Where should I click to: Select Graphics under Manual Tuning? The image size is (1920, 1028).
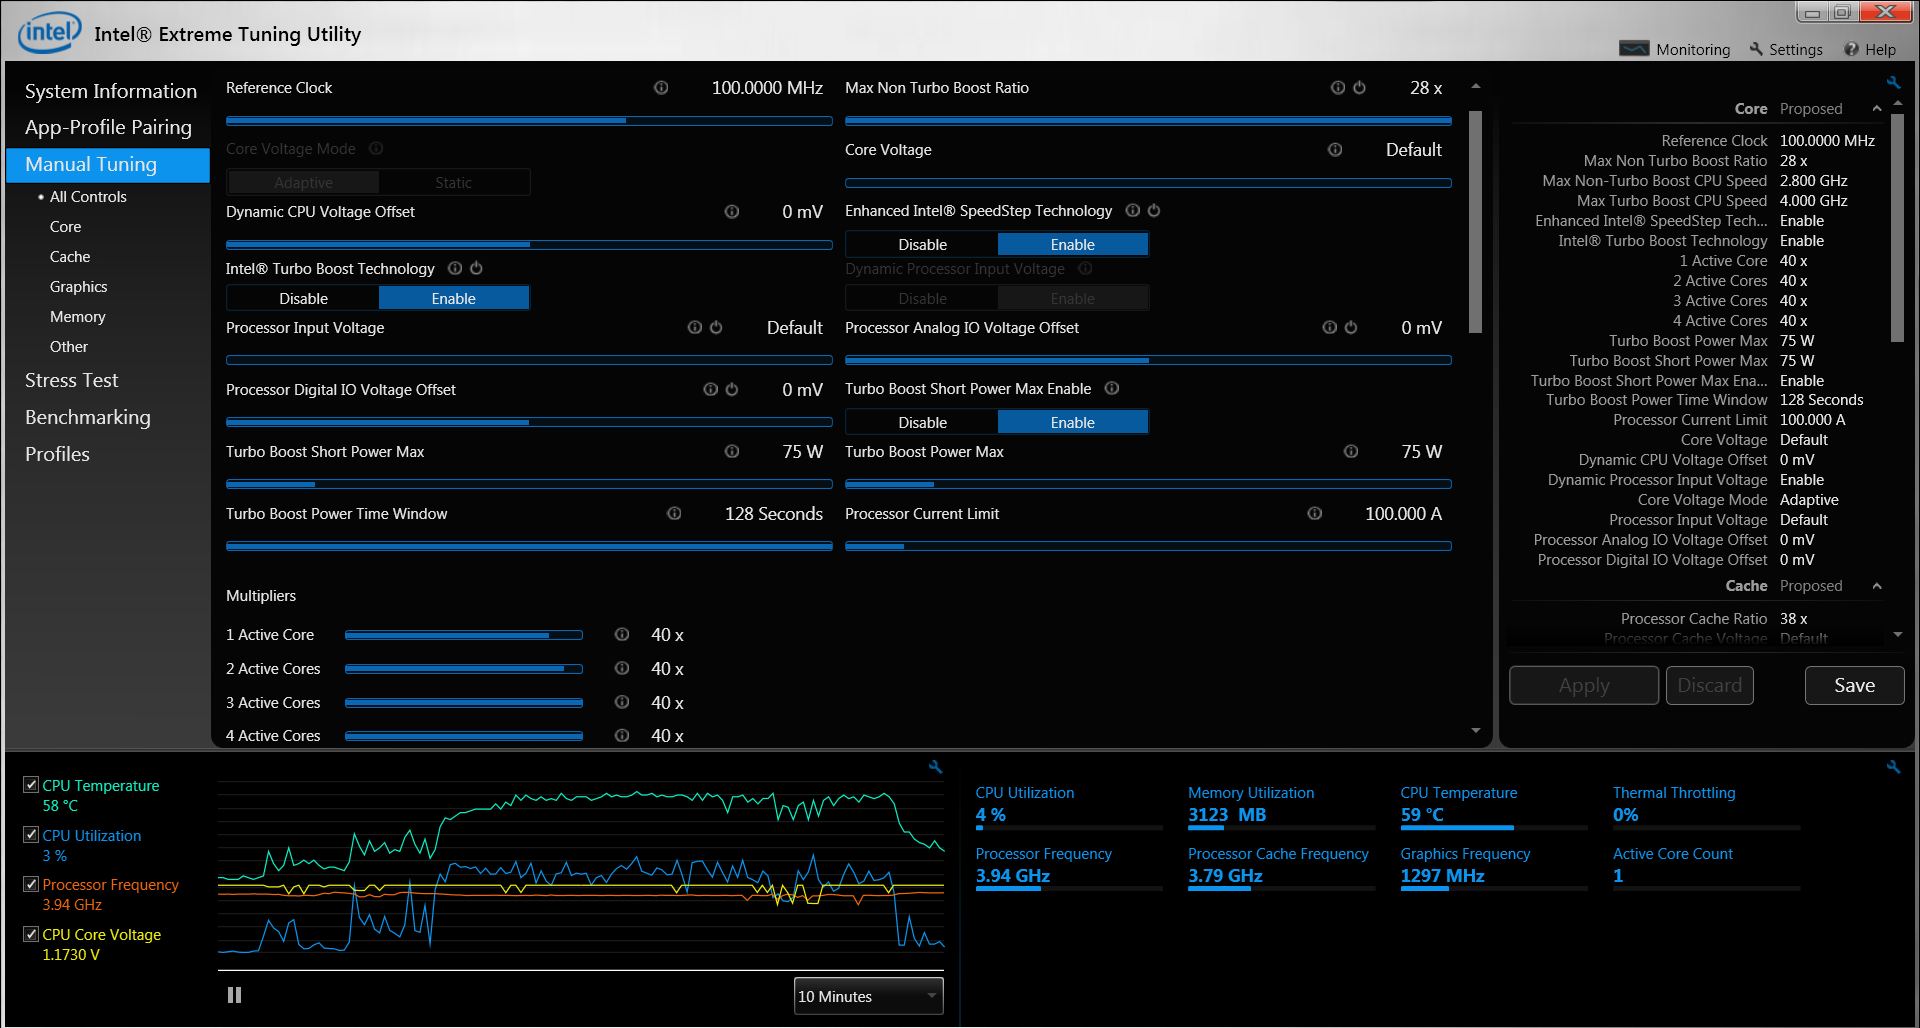[x=78, y=287]
